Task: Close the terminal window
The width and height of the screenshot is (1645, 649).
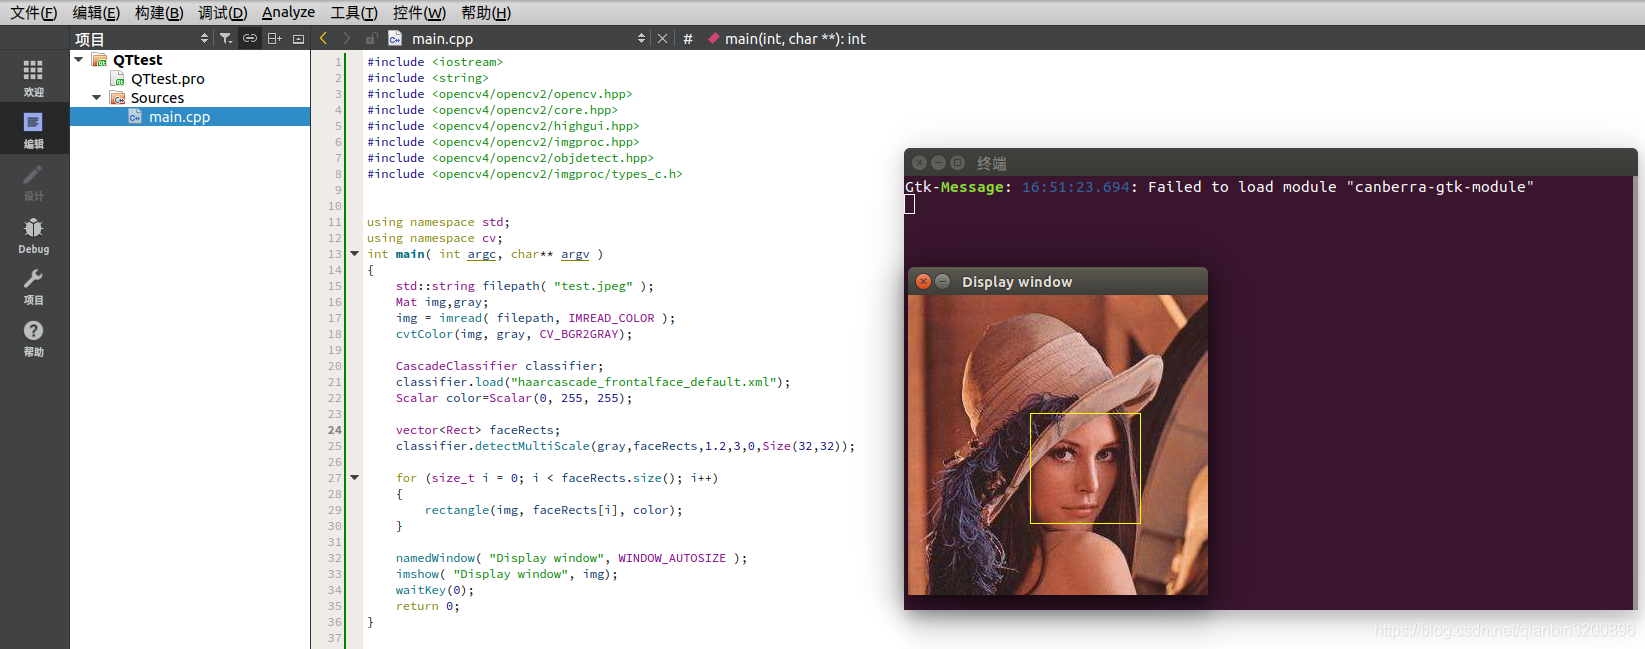Action: point(919,163)
